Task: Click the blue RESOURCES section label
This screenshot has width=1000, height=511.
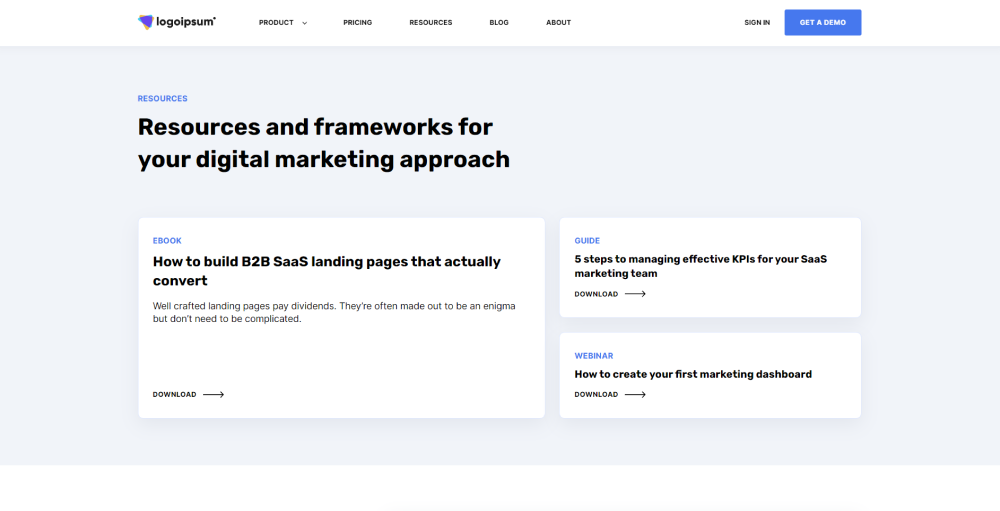Action: 163,99
